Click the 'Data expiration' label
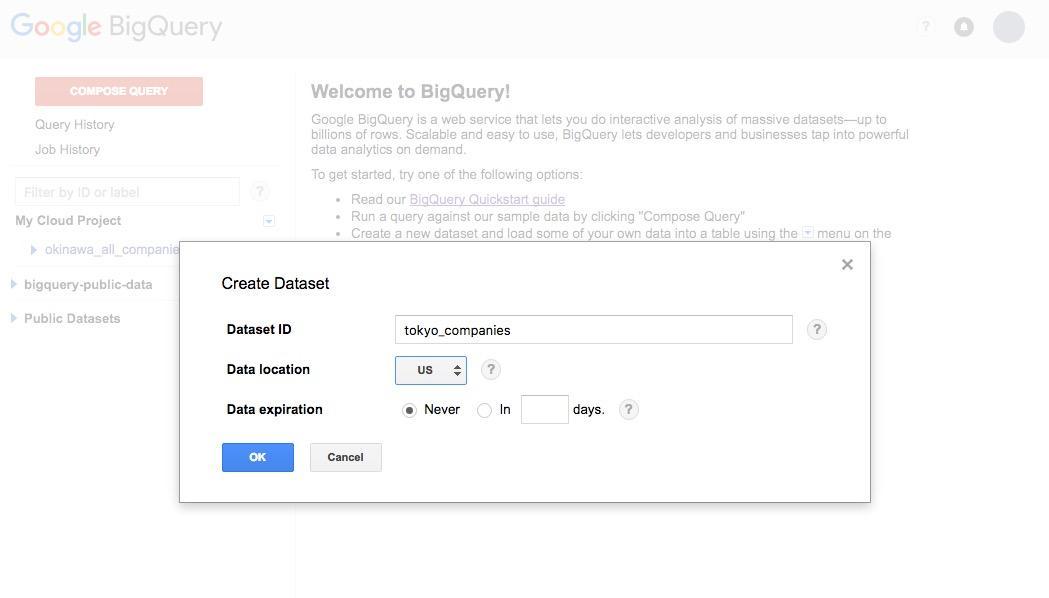This screenshot has height=598, width=1049. point(274,409)
